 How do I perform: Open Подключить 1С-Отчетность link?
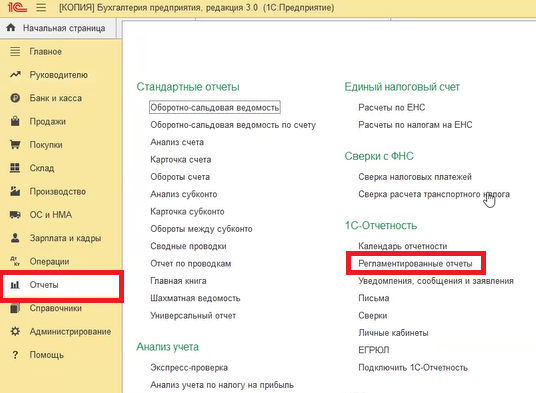click(413, 367)
